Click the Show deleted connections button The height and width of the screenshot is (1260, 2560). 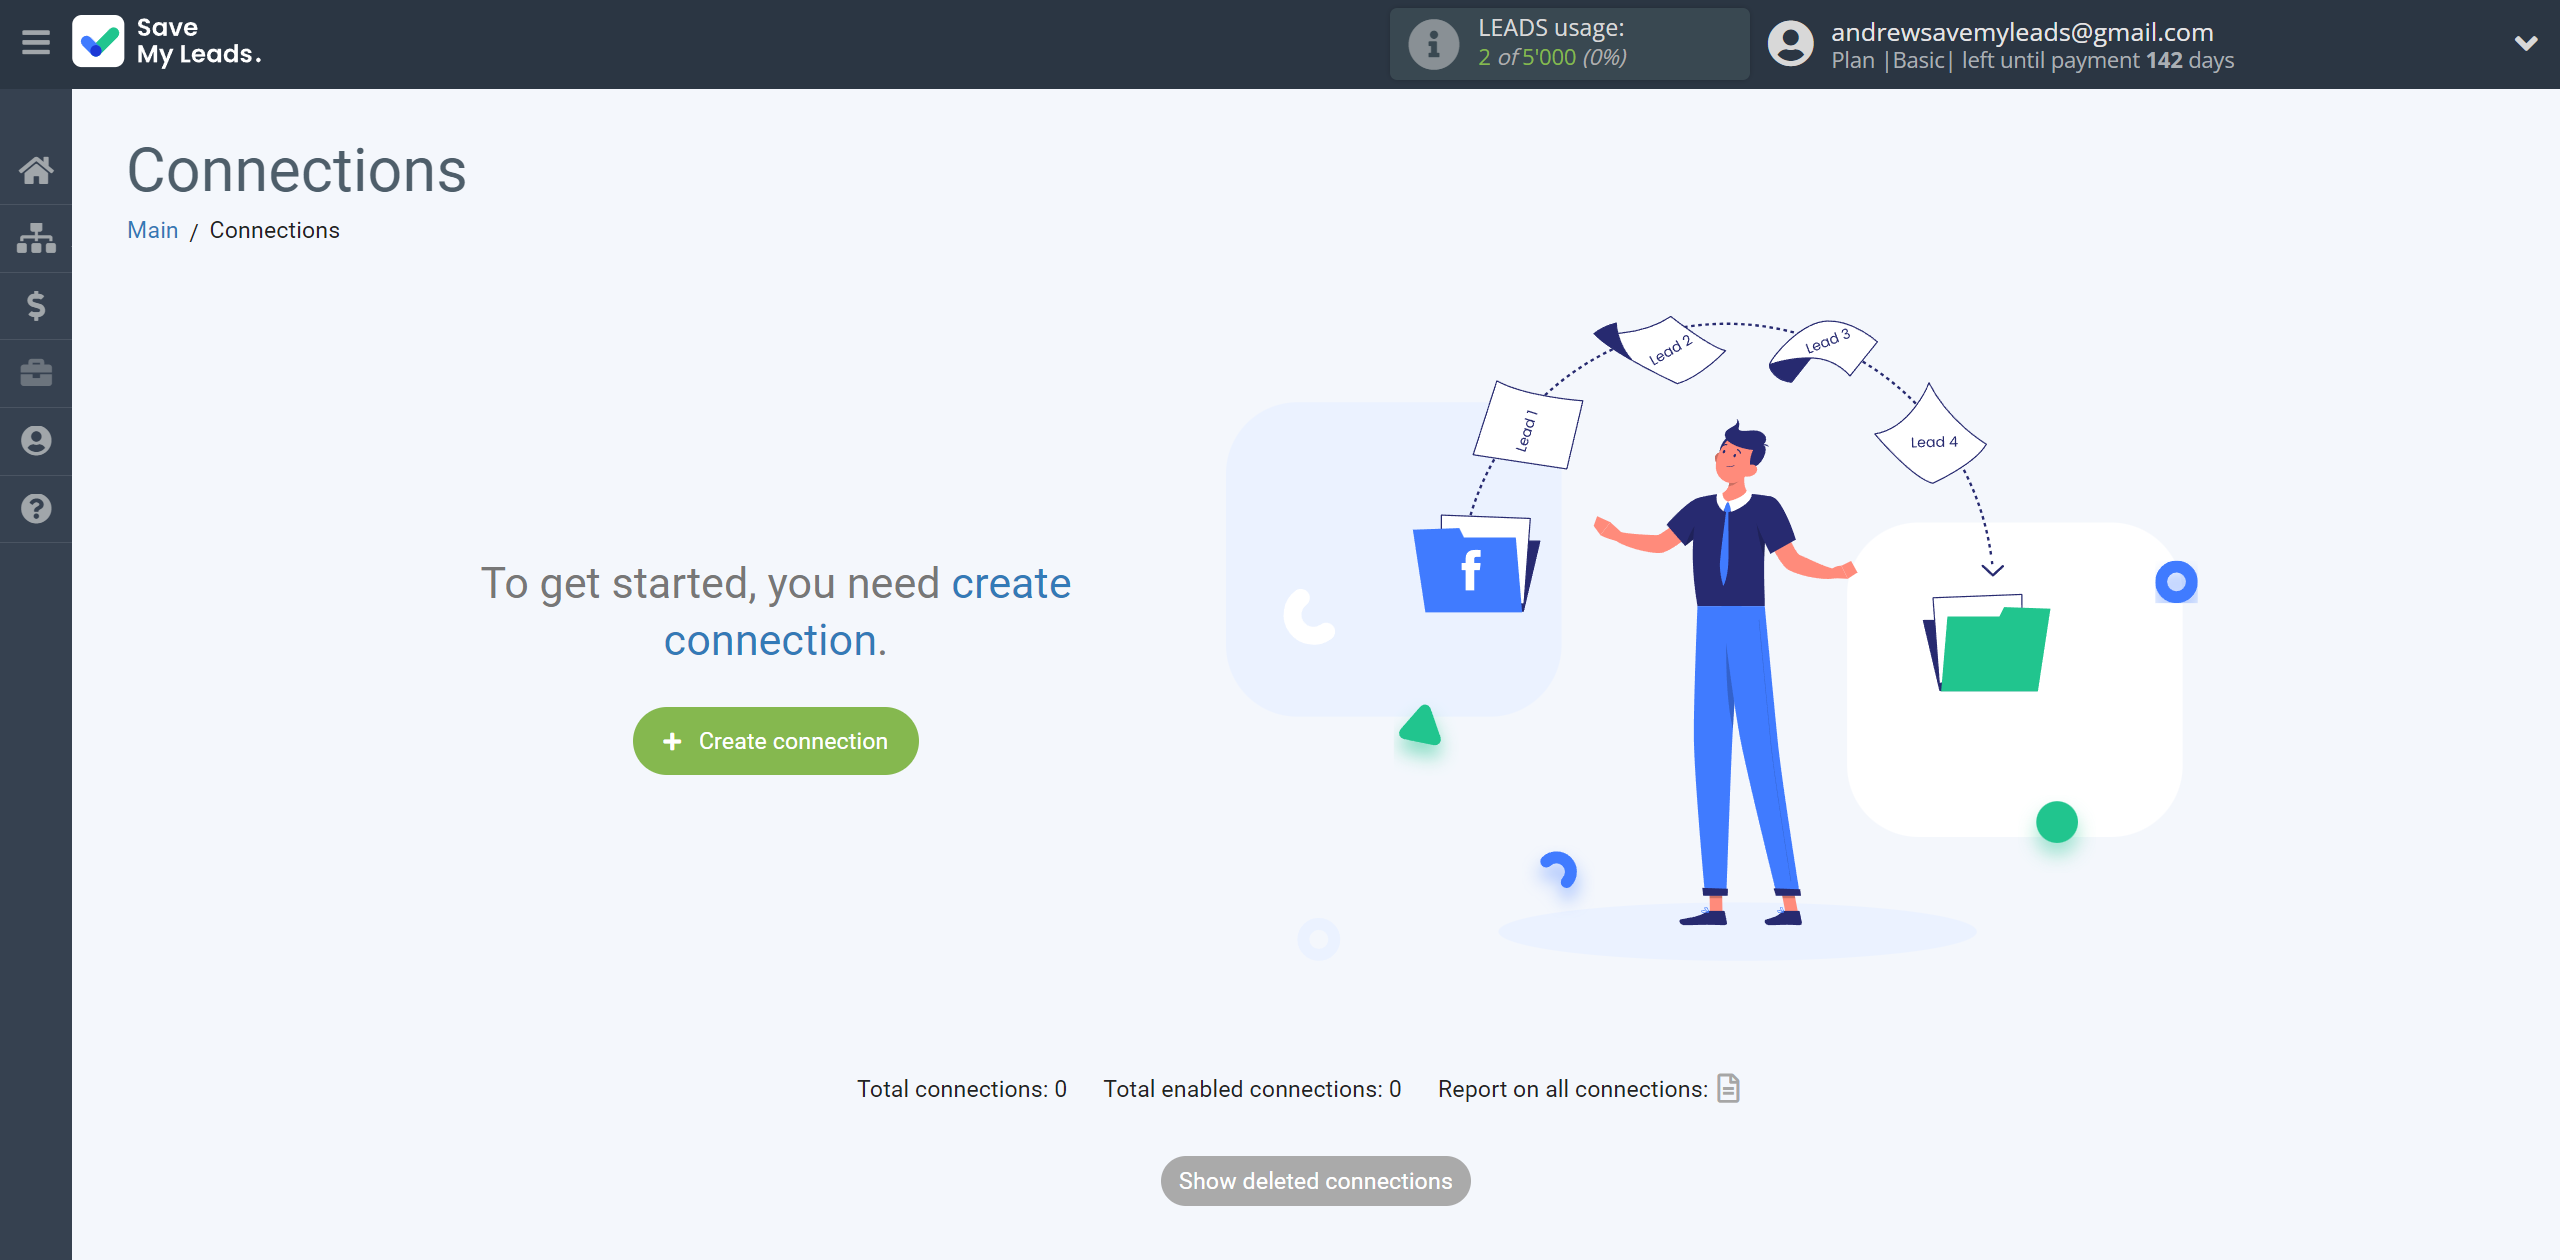tap(1316, 1180)
